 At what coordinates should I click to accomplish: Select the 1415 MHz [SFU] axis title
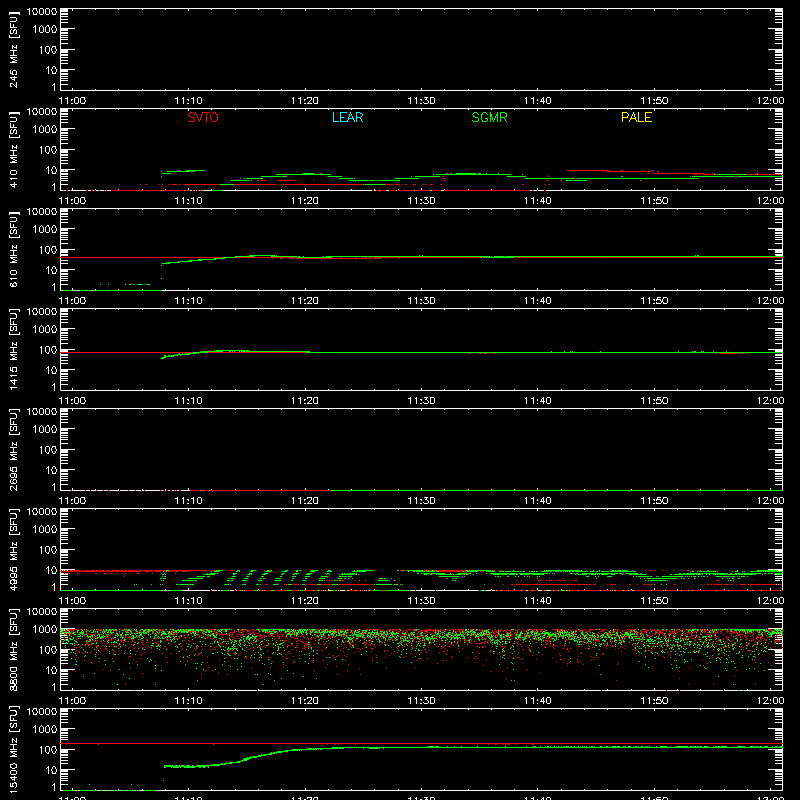[x=14, y=349]
